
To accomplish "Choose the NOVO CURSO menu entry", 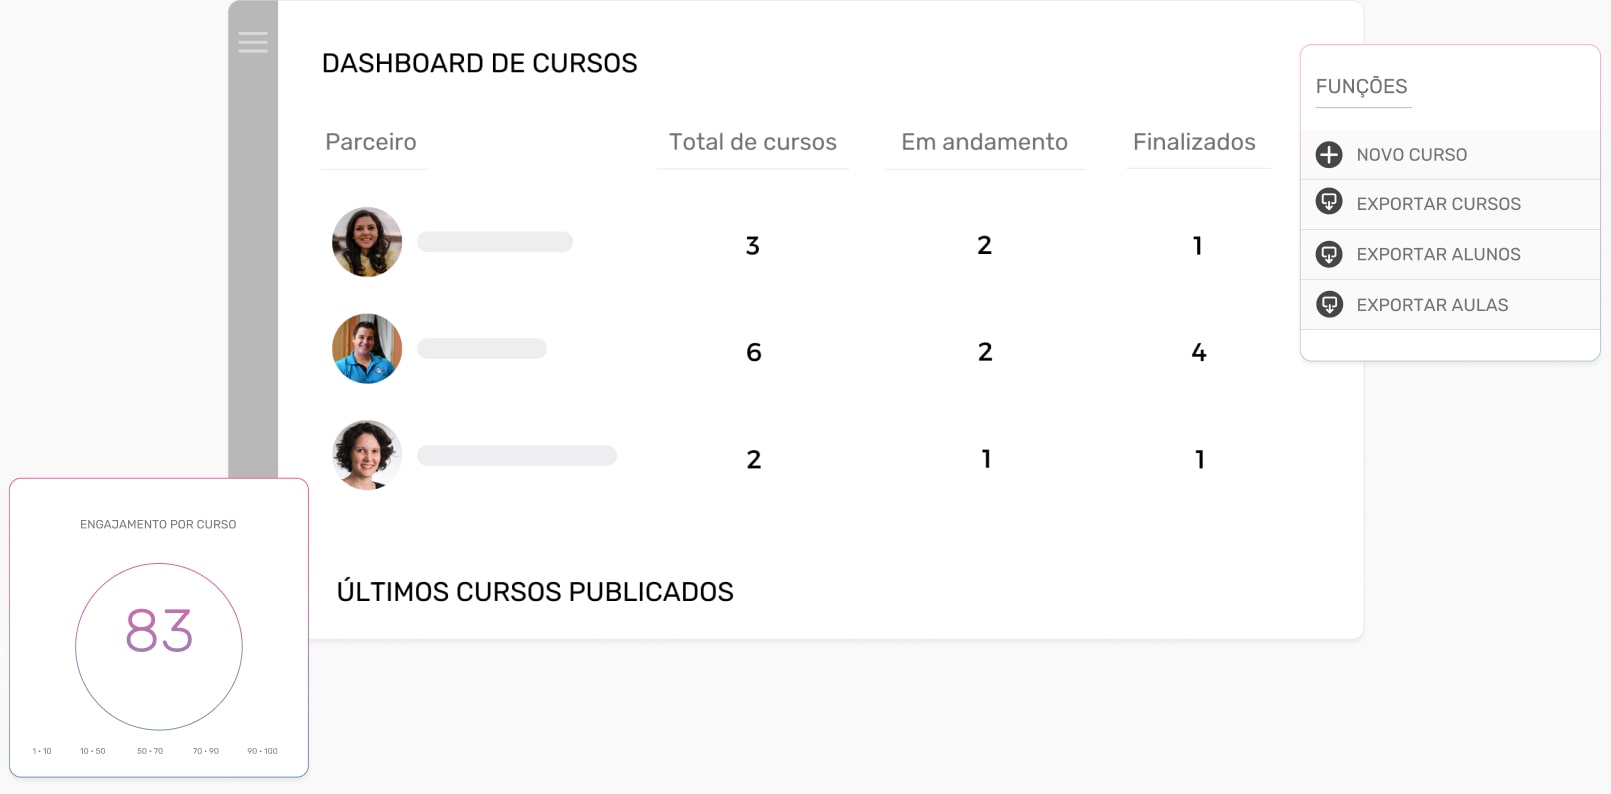I will point(1411,155).
